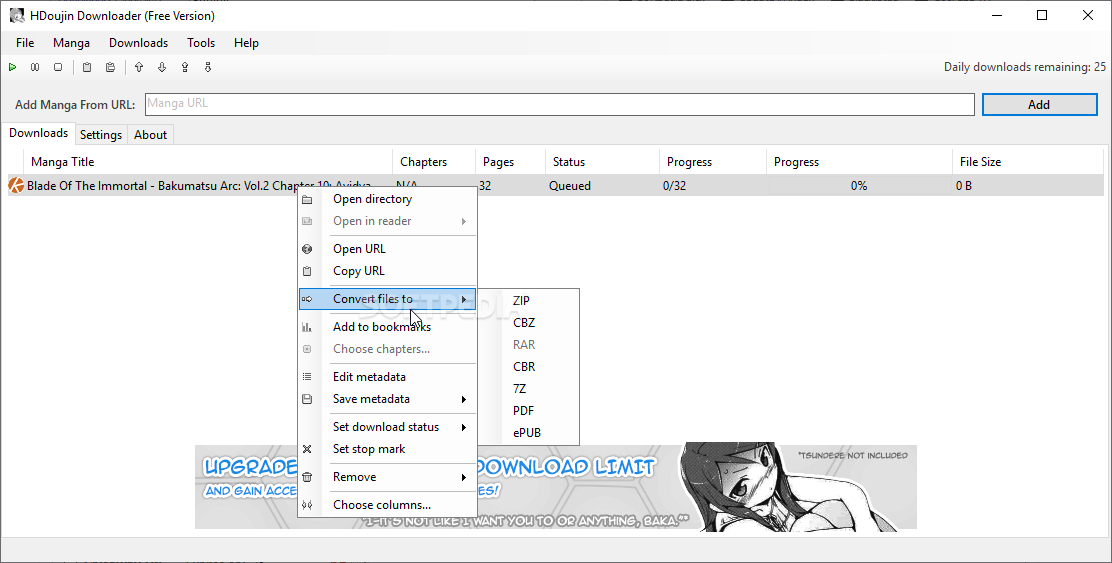Click the folder icon next to Open directory
Image resolution: width=1112 pixels, height=563 pixels.
coord(307,199)
